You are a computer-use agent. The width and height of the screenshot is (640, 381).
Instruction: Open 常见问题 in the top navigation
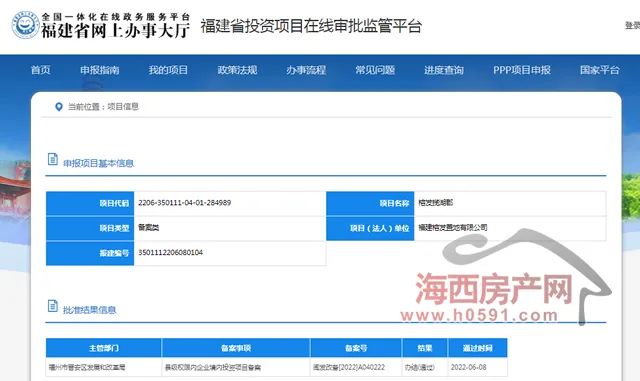[x=375, y=70]
